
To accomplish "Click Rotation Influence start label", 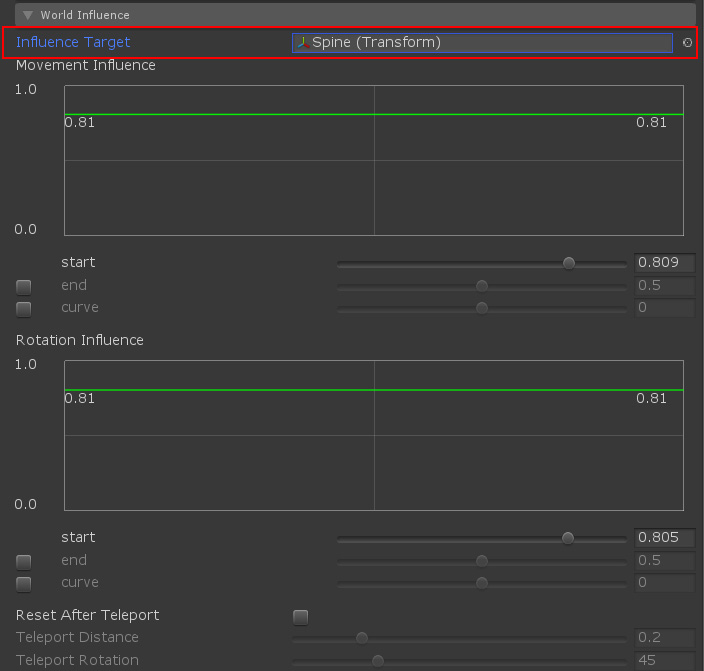I will click(x=78, y=537).
